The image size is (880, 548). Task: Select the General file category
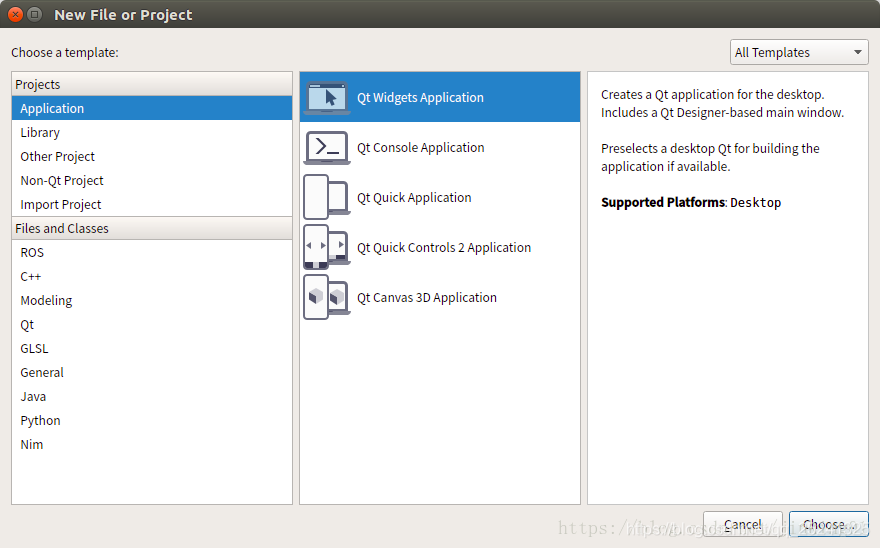click(x=152, y=372)
